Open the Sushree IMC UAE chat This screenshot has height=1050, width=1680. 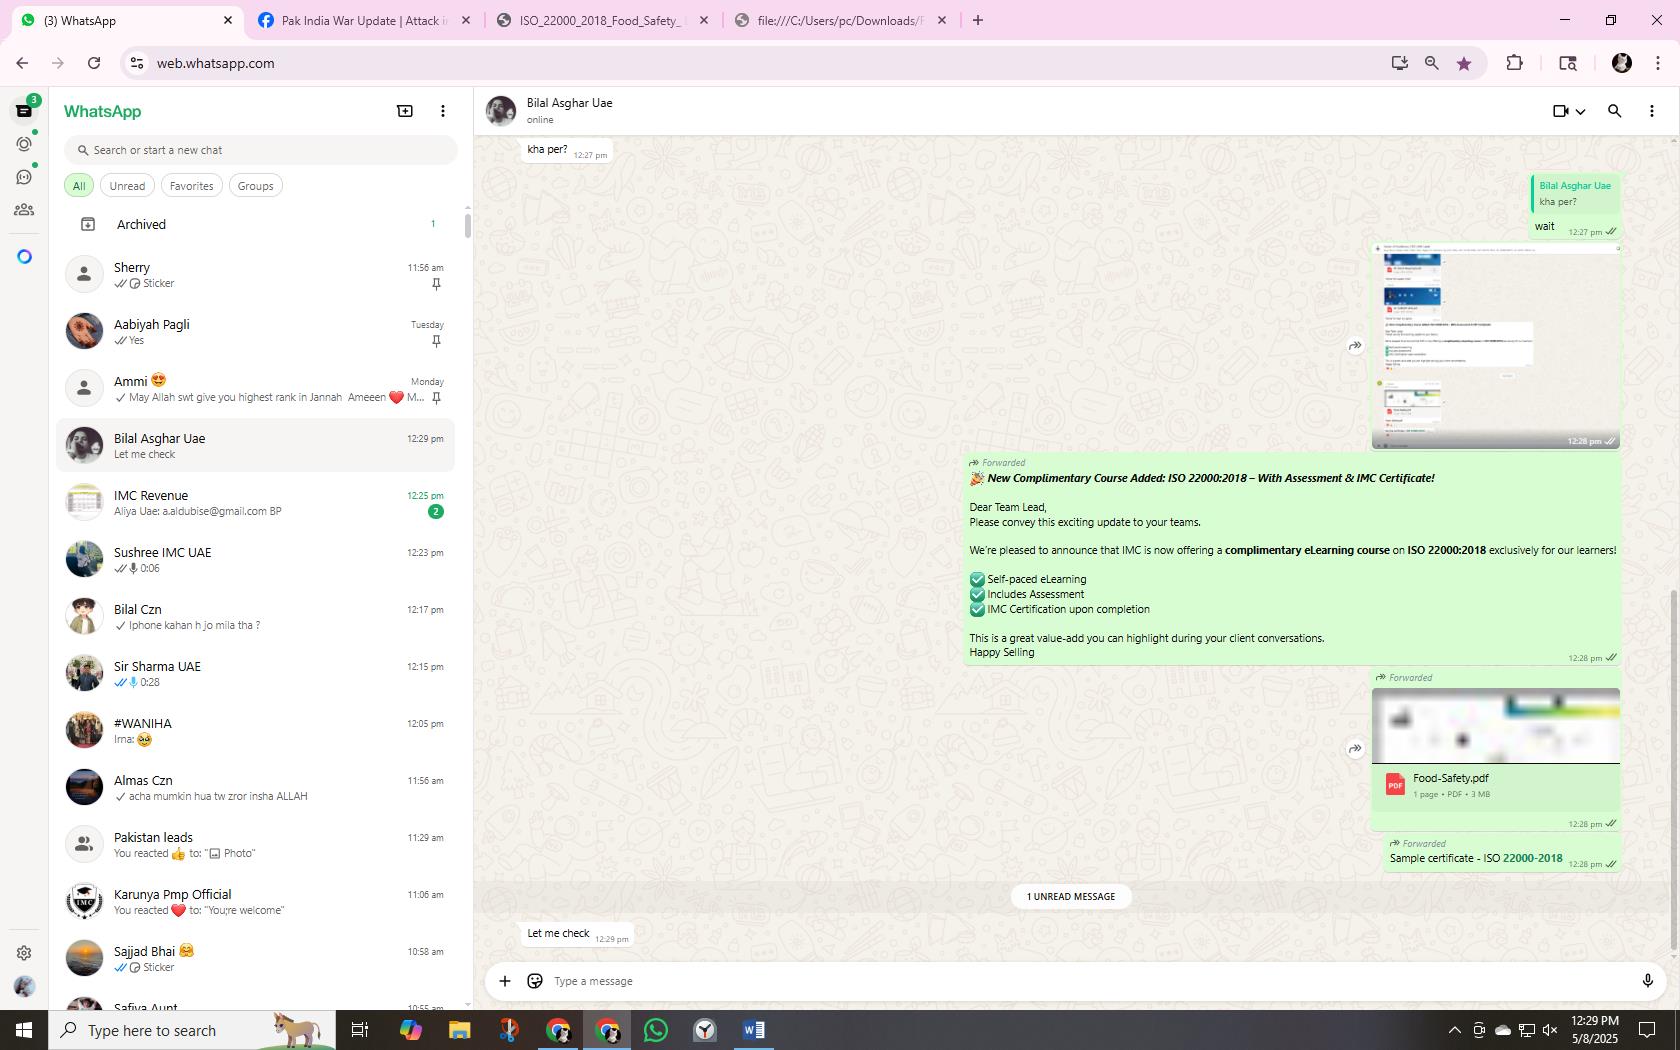(x=256, y=559)
